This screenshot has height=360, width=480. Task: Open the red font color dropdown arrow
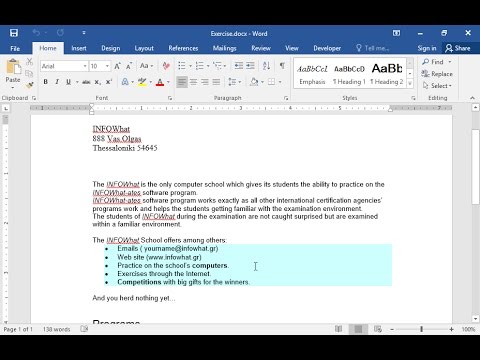click(168, 82)
